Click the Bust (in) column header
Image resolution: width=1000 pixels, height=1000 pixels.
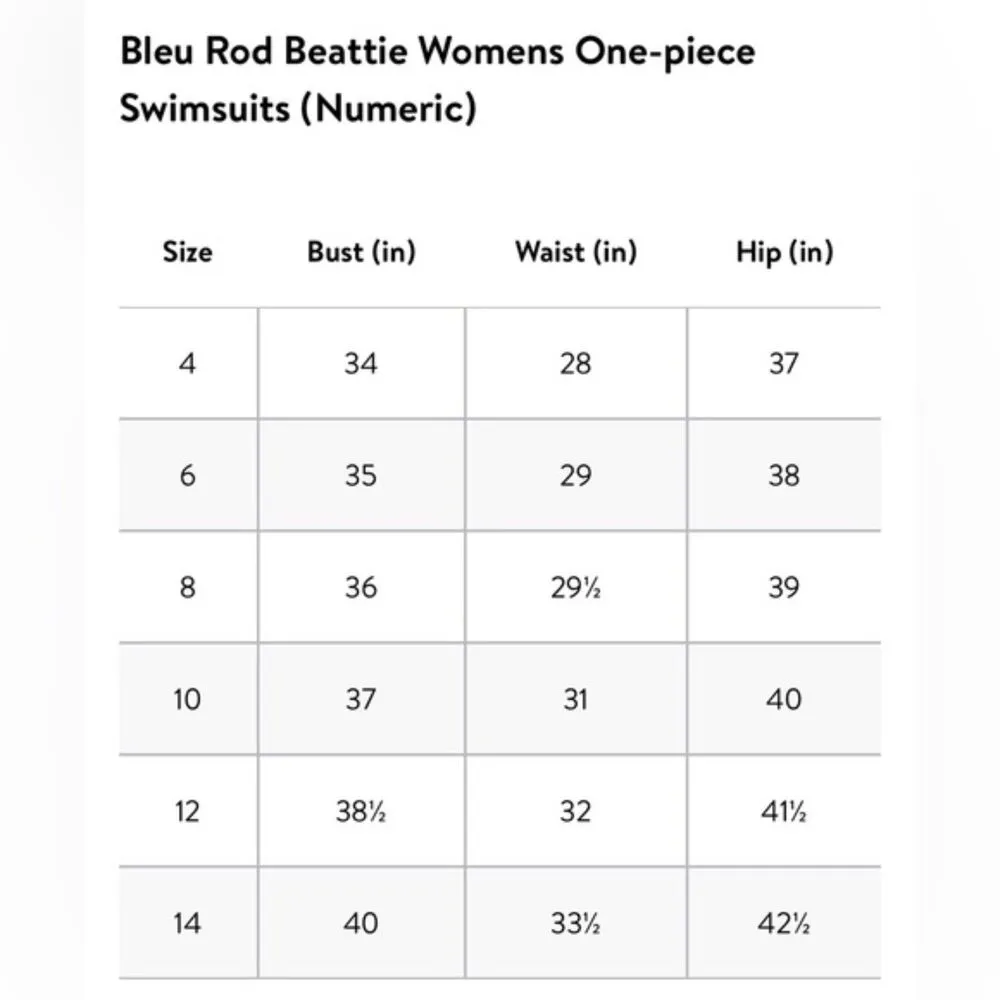click(361, 252)
